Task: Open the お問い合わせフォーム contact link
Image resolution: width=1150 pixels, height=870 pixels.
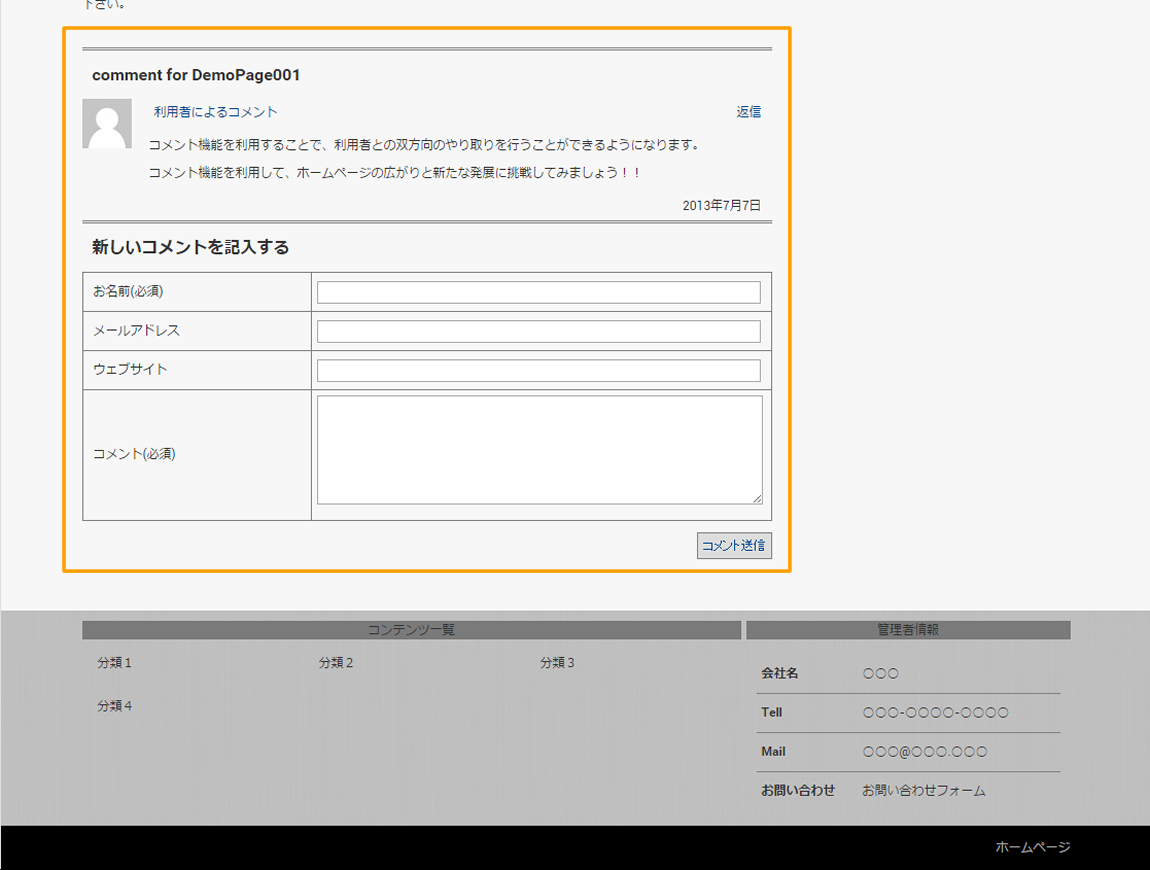Action: [x=923, y=791]
